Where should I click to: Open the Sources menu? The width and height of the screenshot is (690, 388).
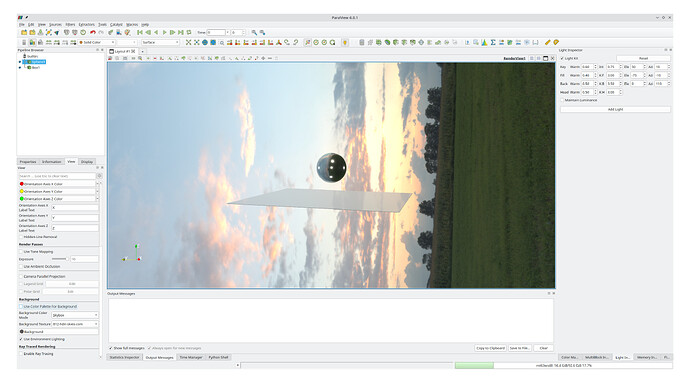(x=55, y=25)
